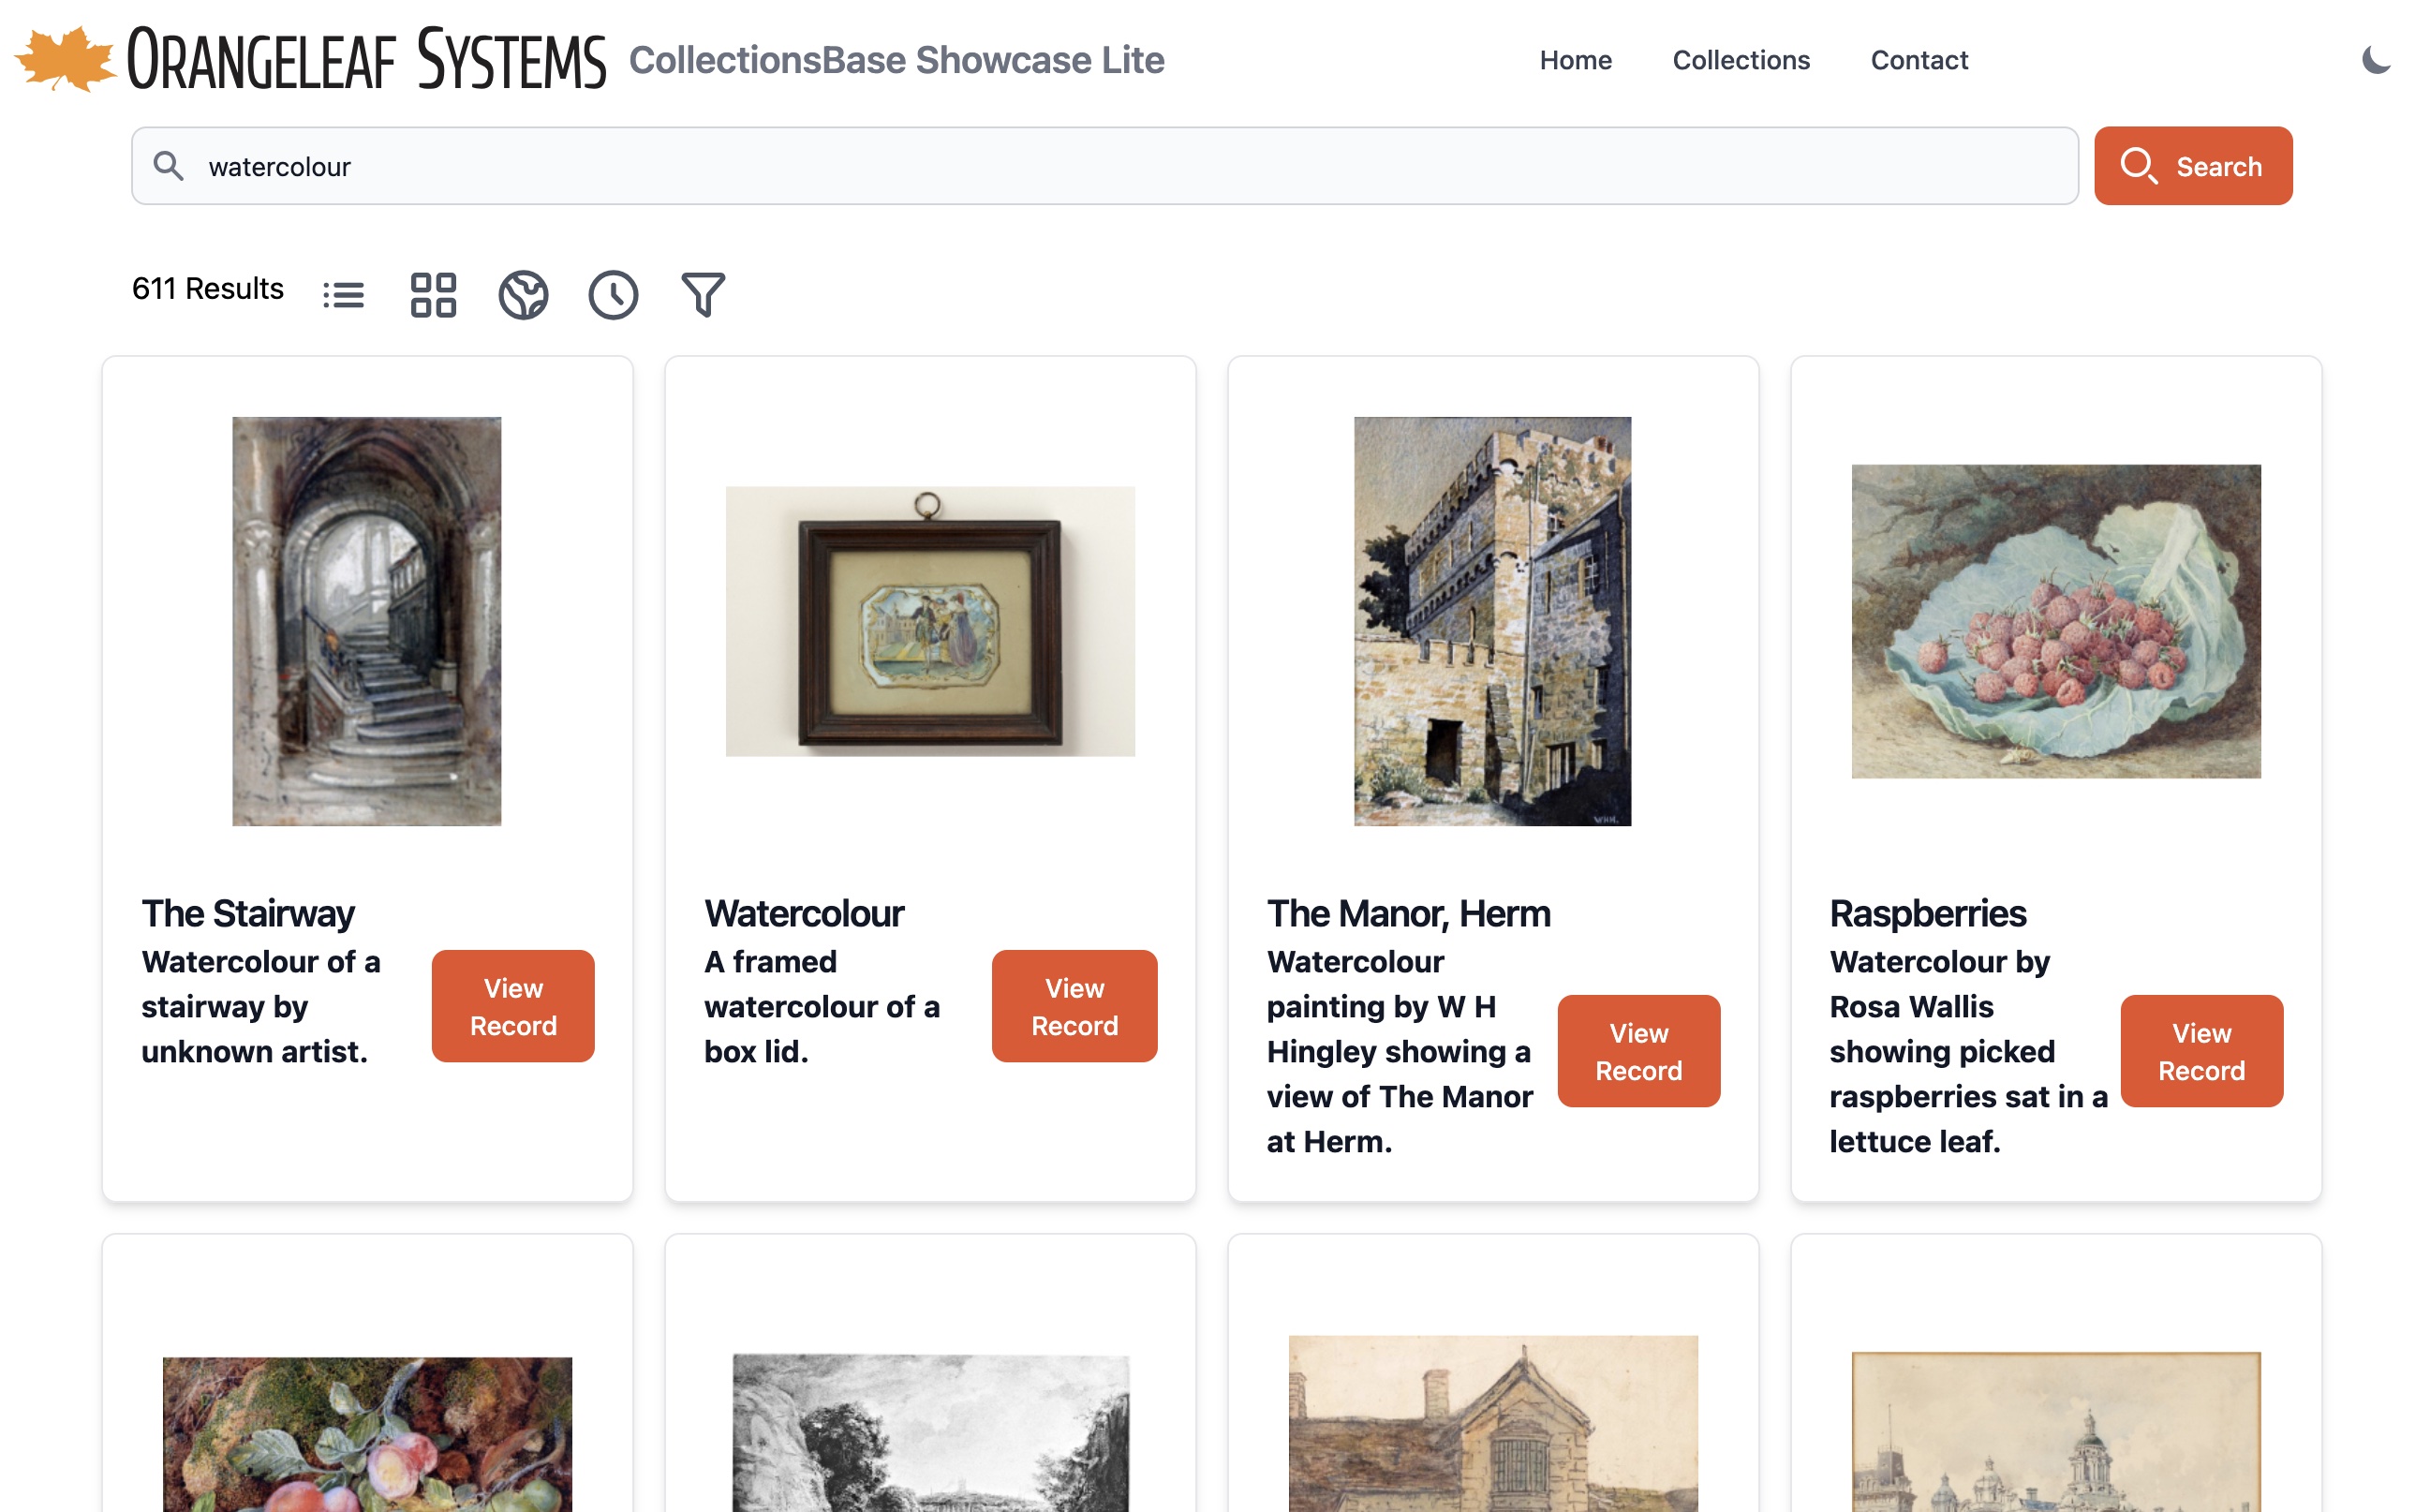The height and width of the screenshot is (1512, 2415).
Task: Click the orange Search button
Action: coord(2193,166)
